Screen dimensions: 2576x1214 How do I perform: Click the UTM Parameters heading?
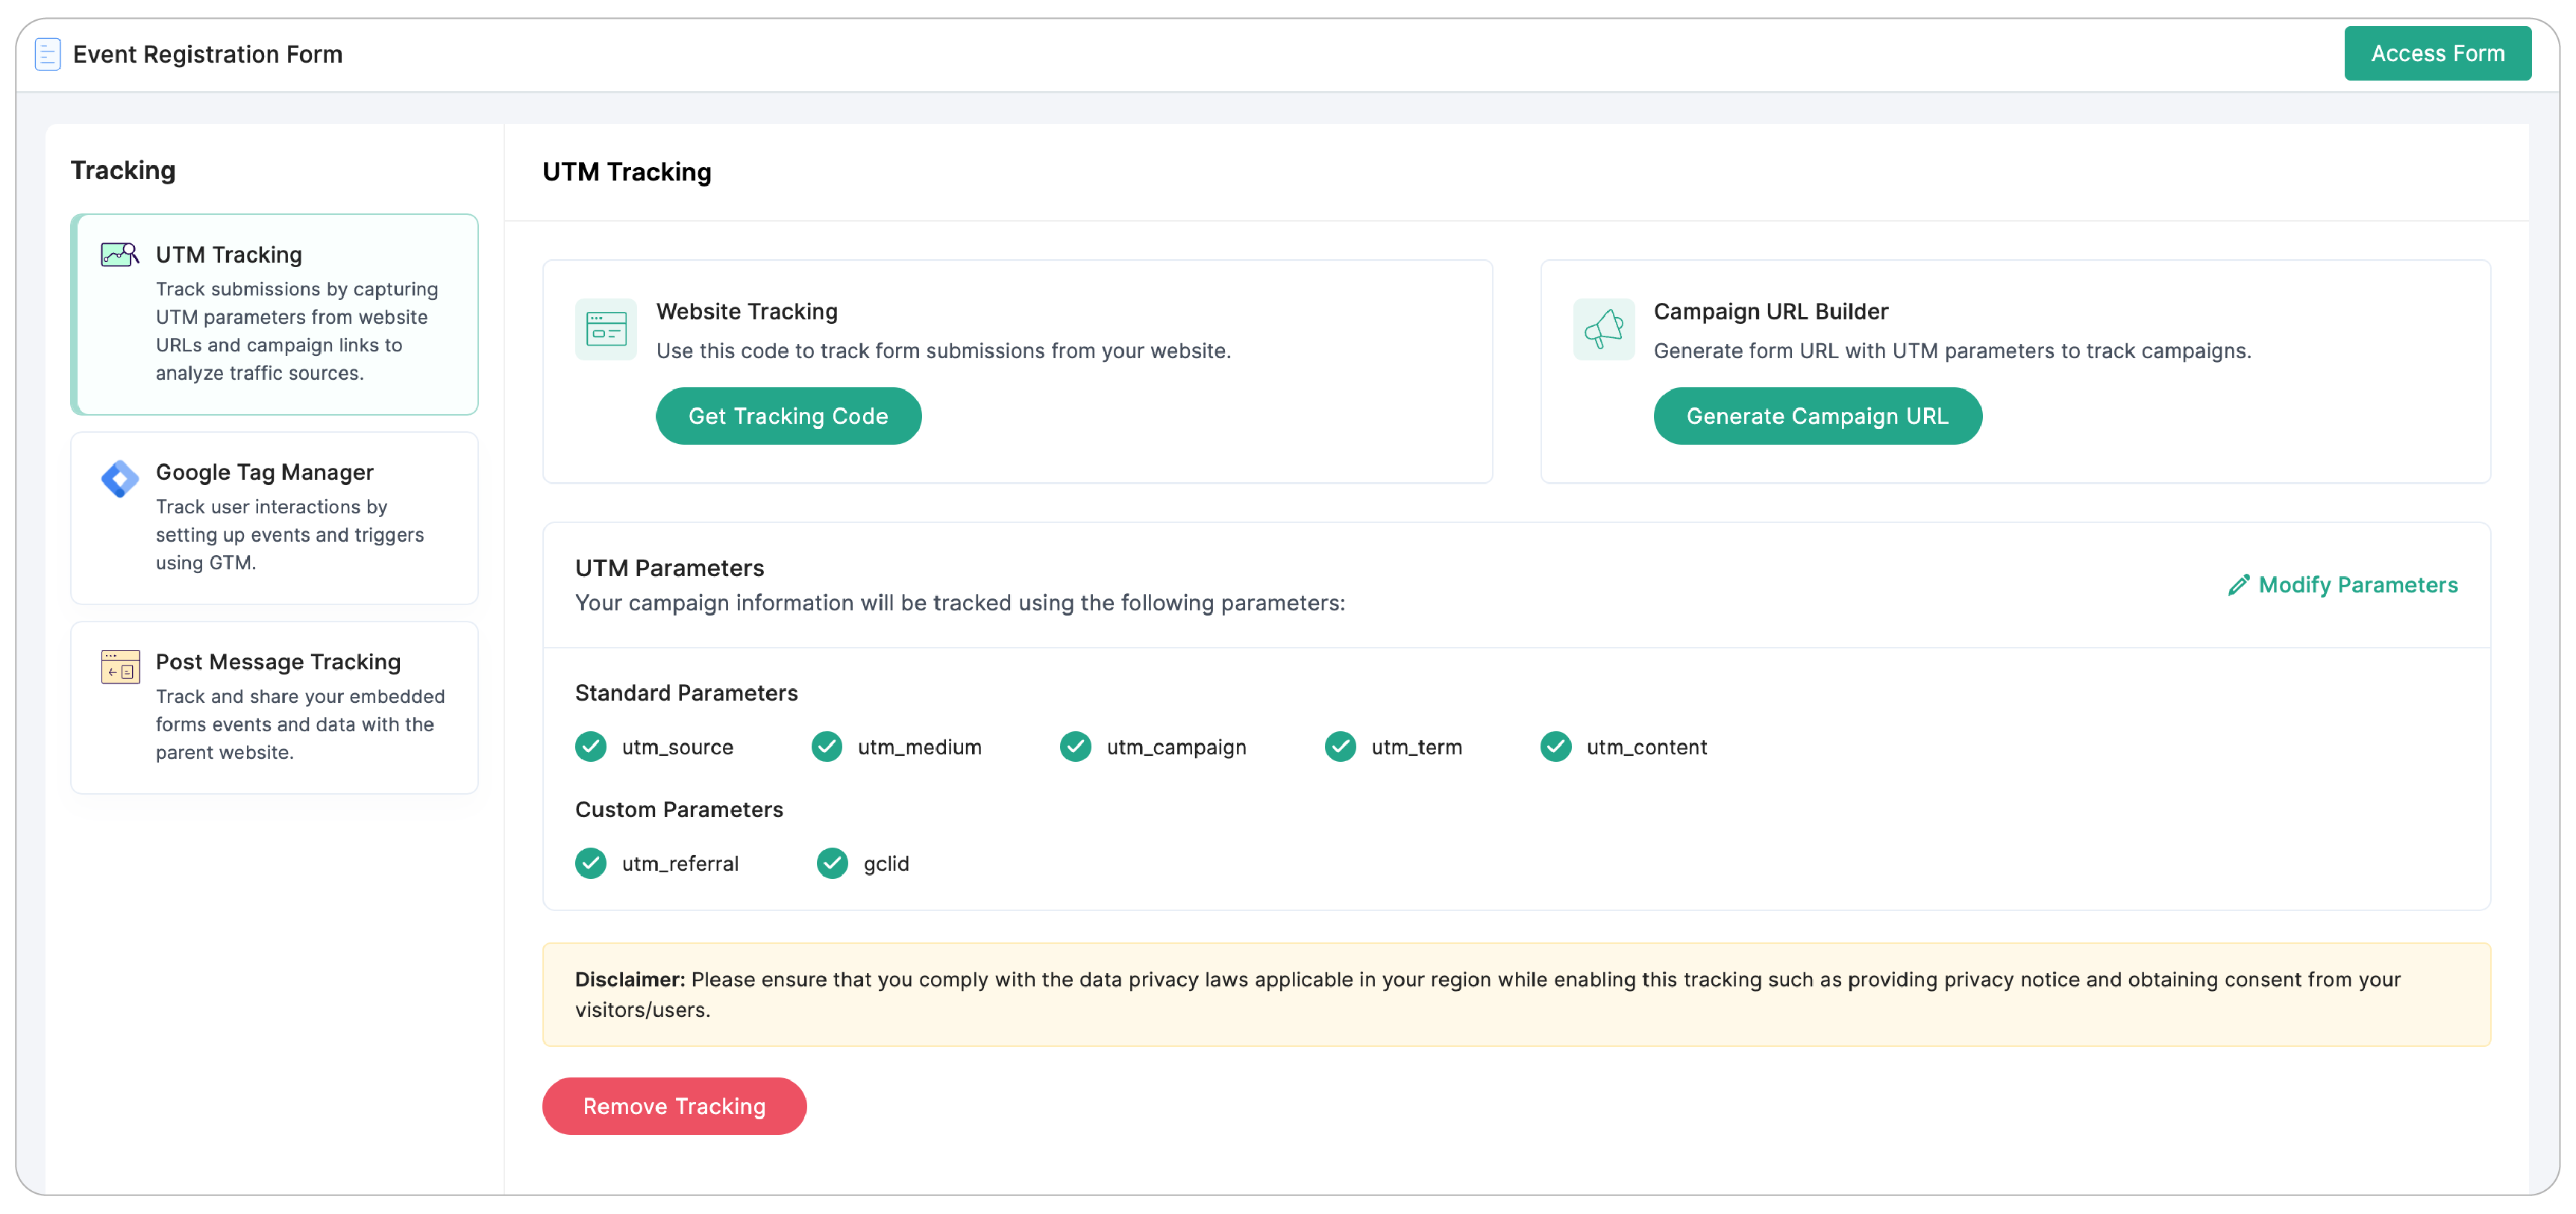(670, 568)
